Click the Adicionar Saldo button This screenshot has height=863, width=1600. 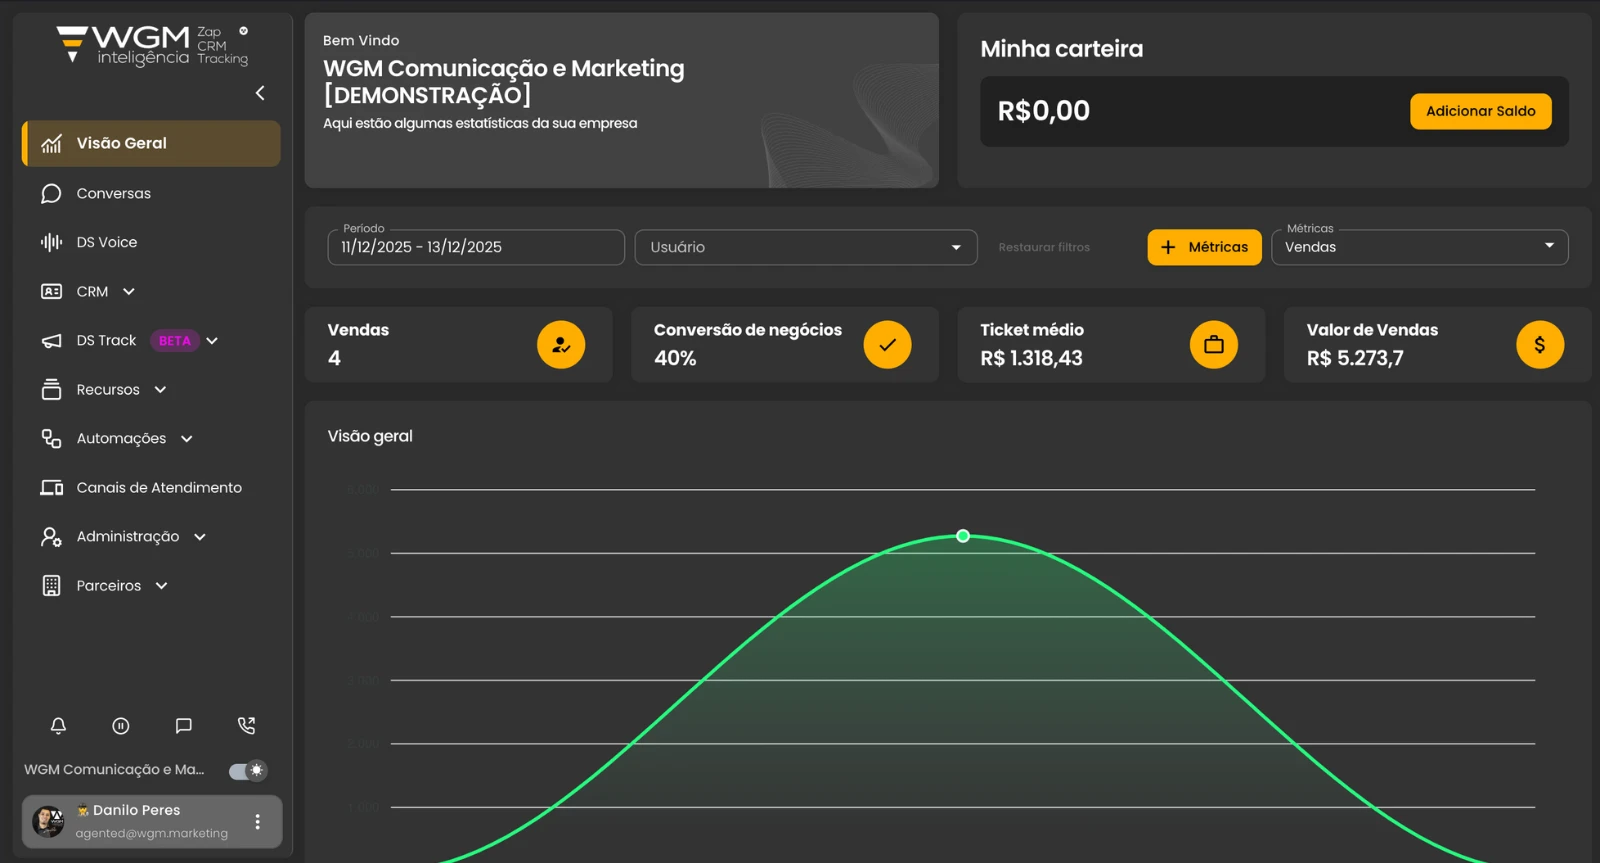[x=1480, y=111]
